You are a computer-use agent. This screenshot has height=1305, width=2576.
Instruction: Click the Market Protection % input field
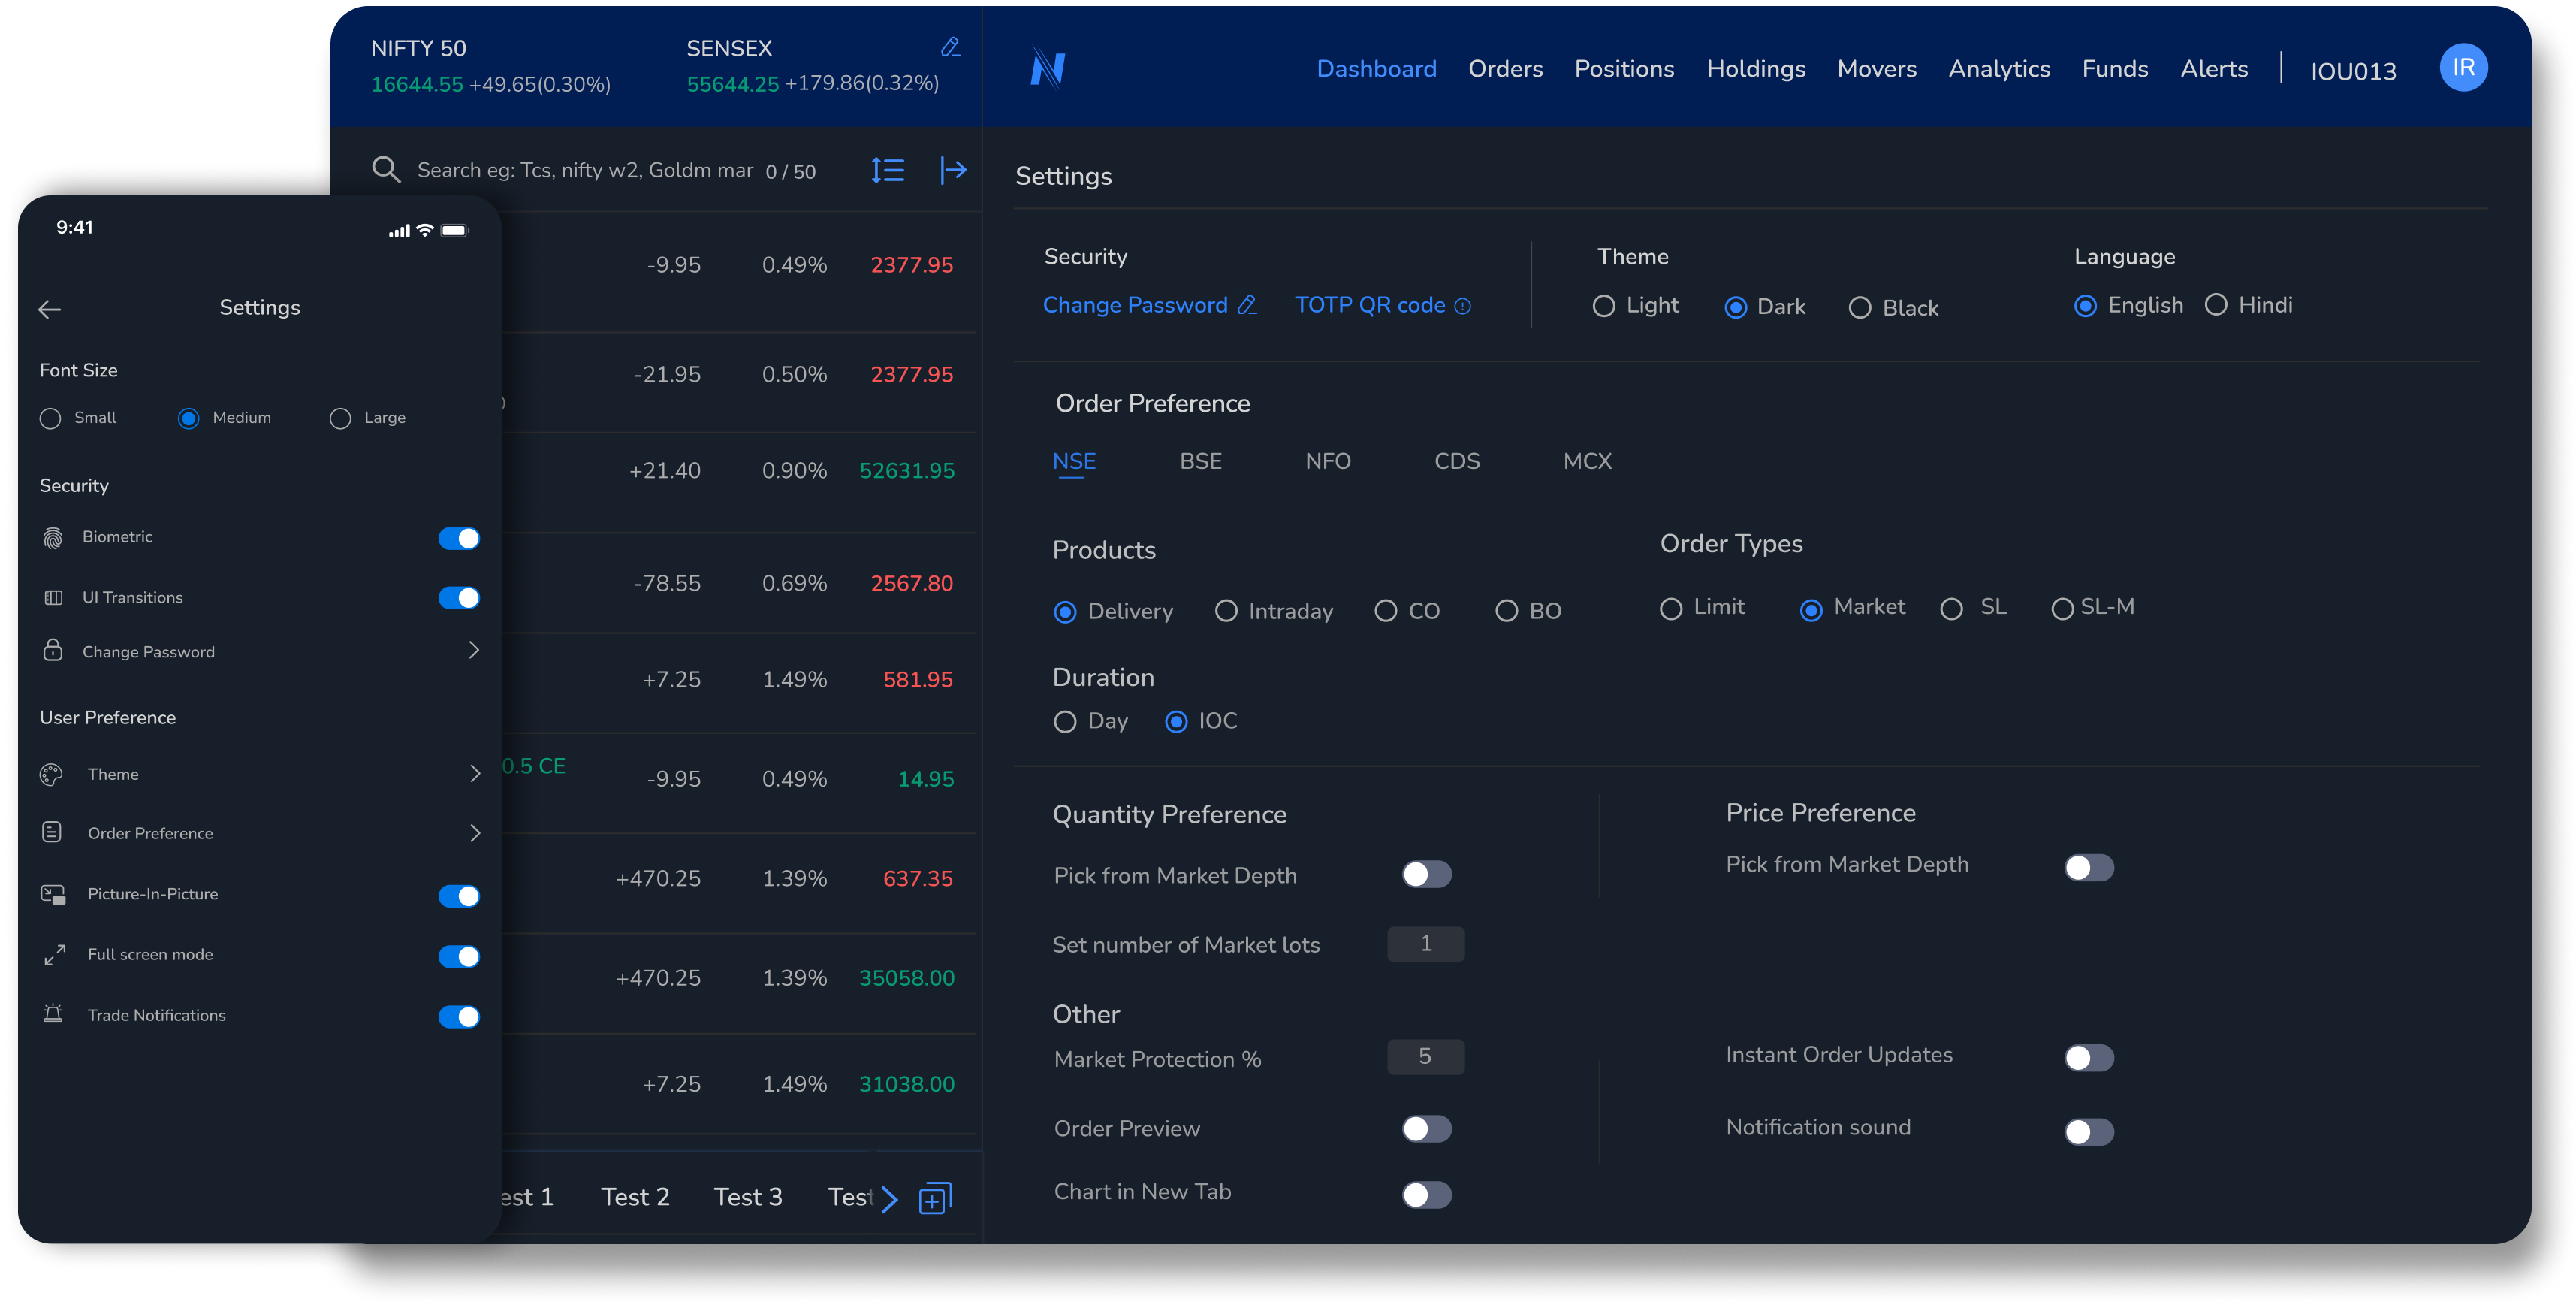pyautogui.click(x=1425, y=1057)
